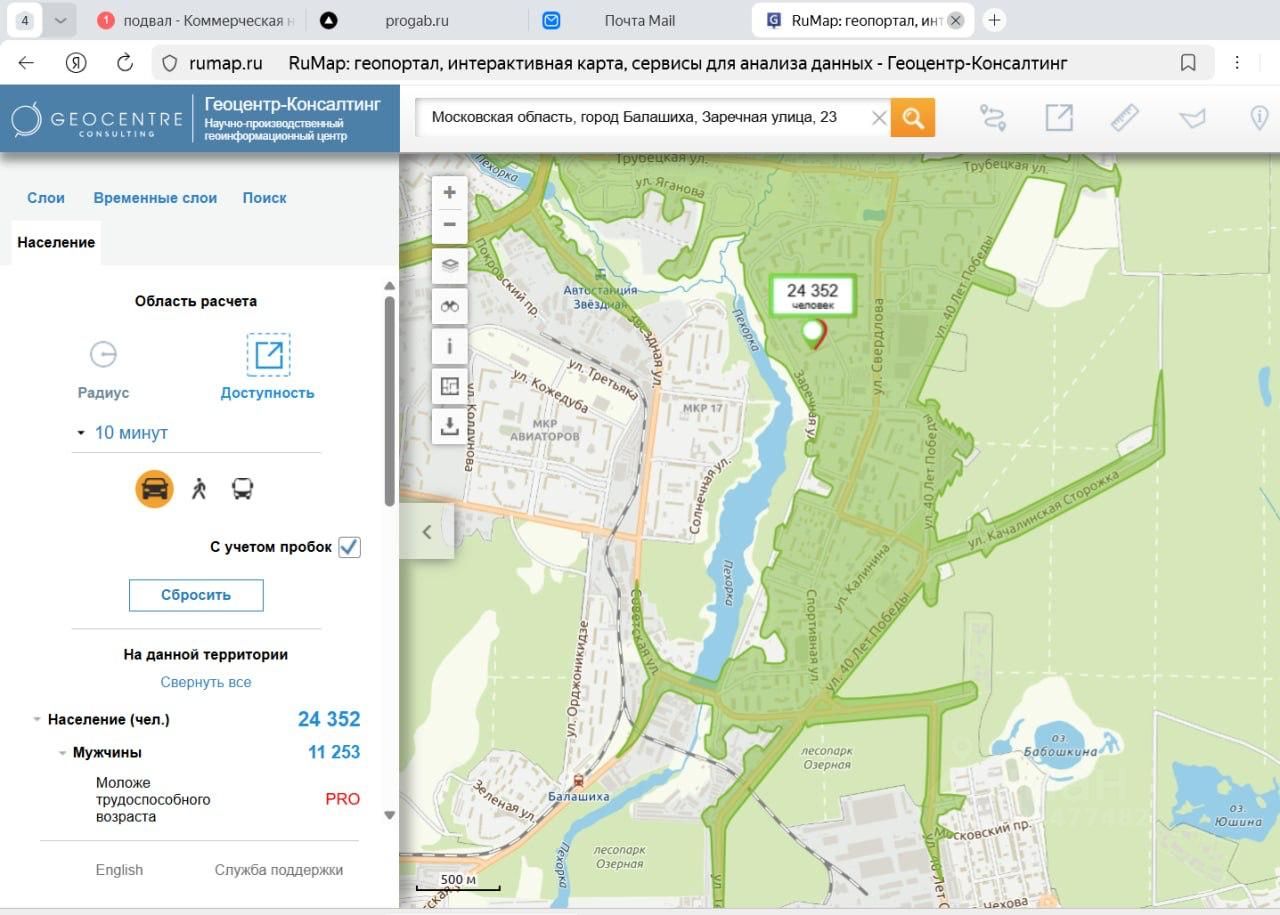
Task: Select the bus transit mode icon
Action: click(242, 489)
